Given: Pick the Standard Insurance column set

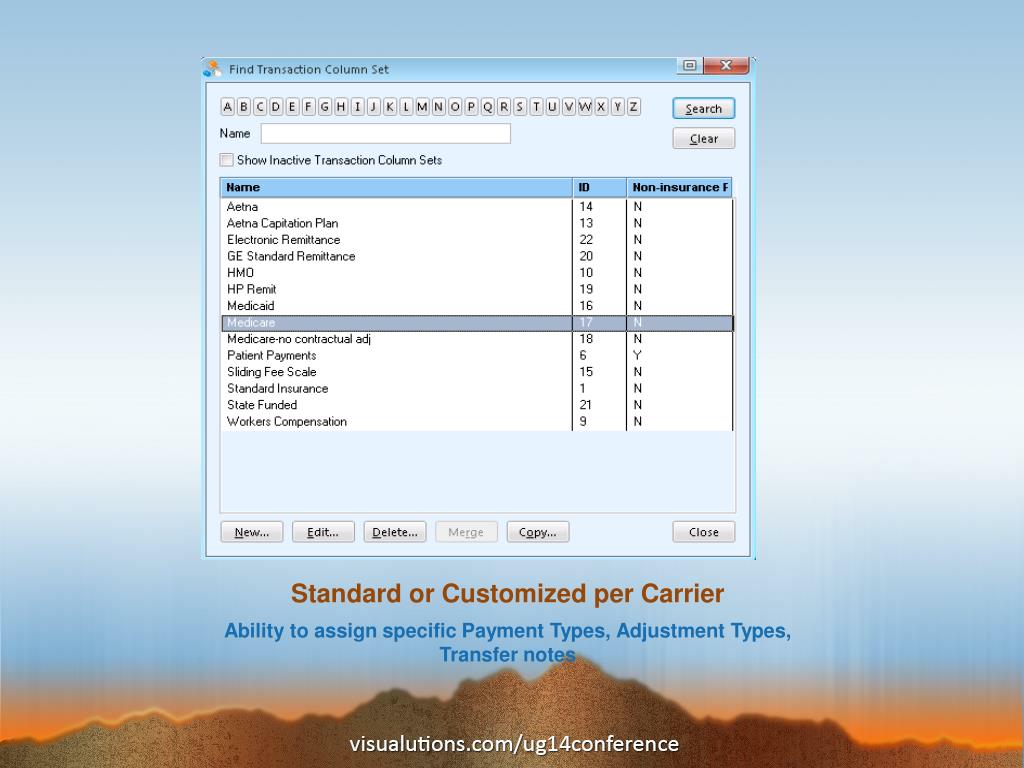Looking at the screenshot, I should pos(477,389).
